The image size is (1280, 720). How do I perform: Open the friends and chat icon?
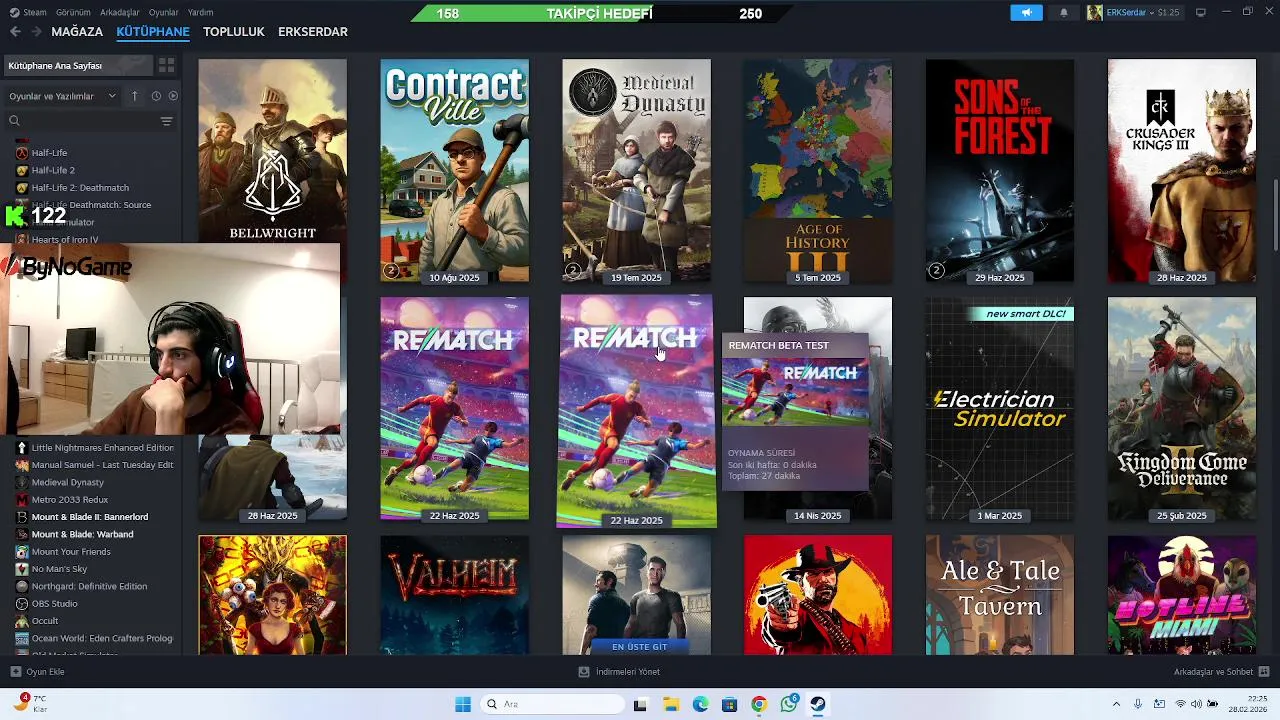click(x=1264, y=672)
